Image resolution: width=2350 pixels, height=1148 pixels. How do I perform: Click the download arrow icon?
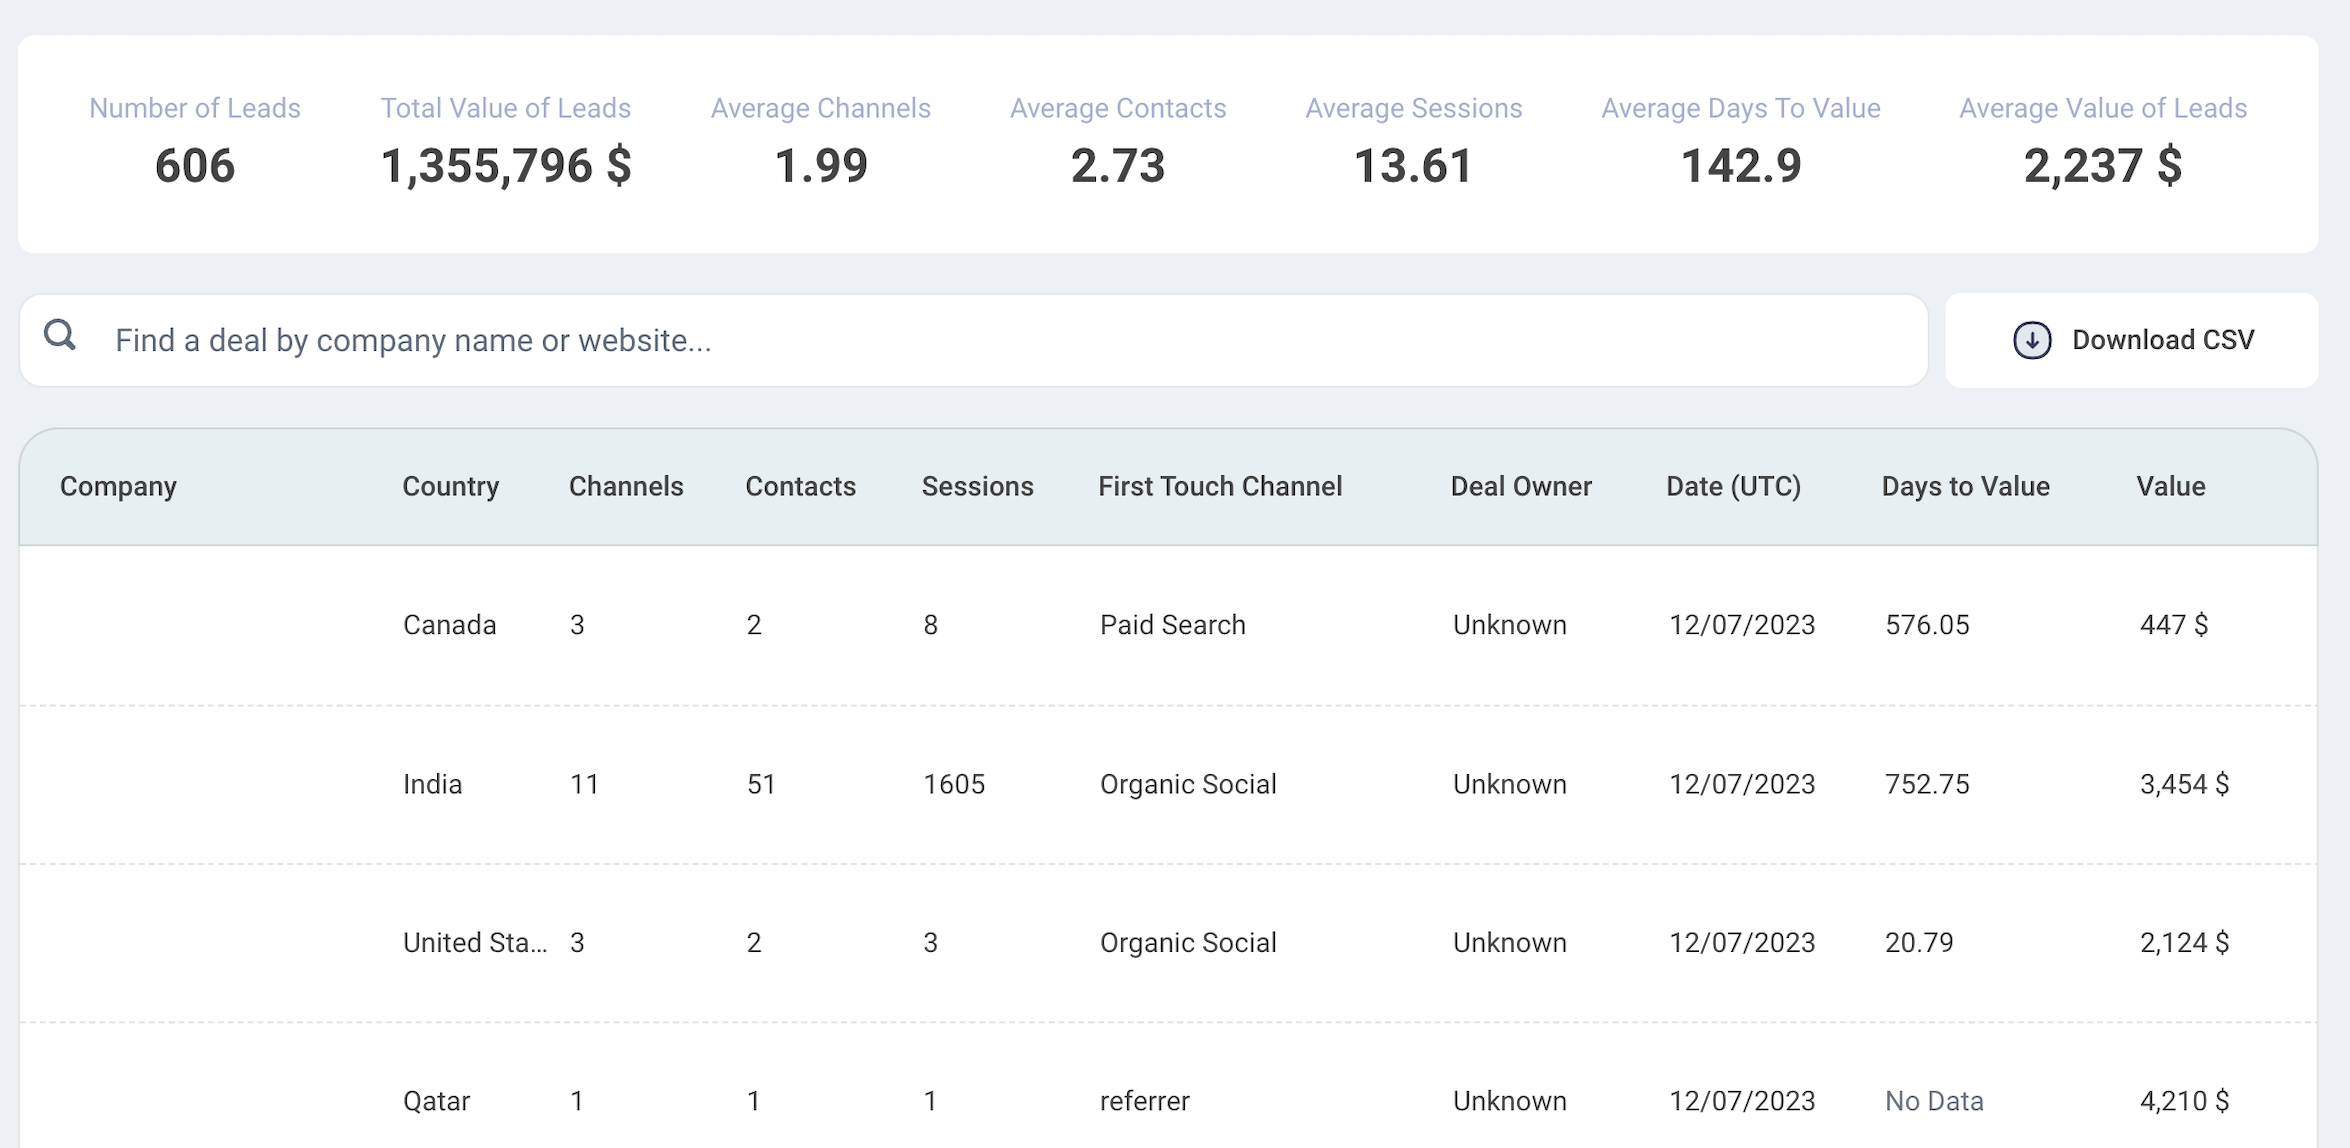[x=2031, y=340]
